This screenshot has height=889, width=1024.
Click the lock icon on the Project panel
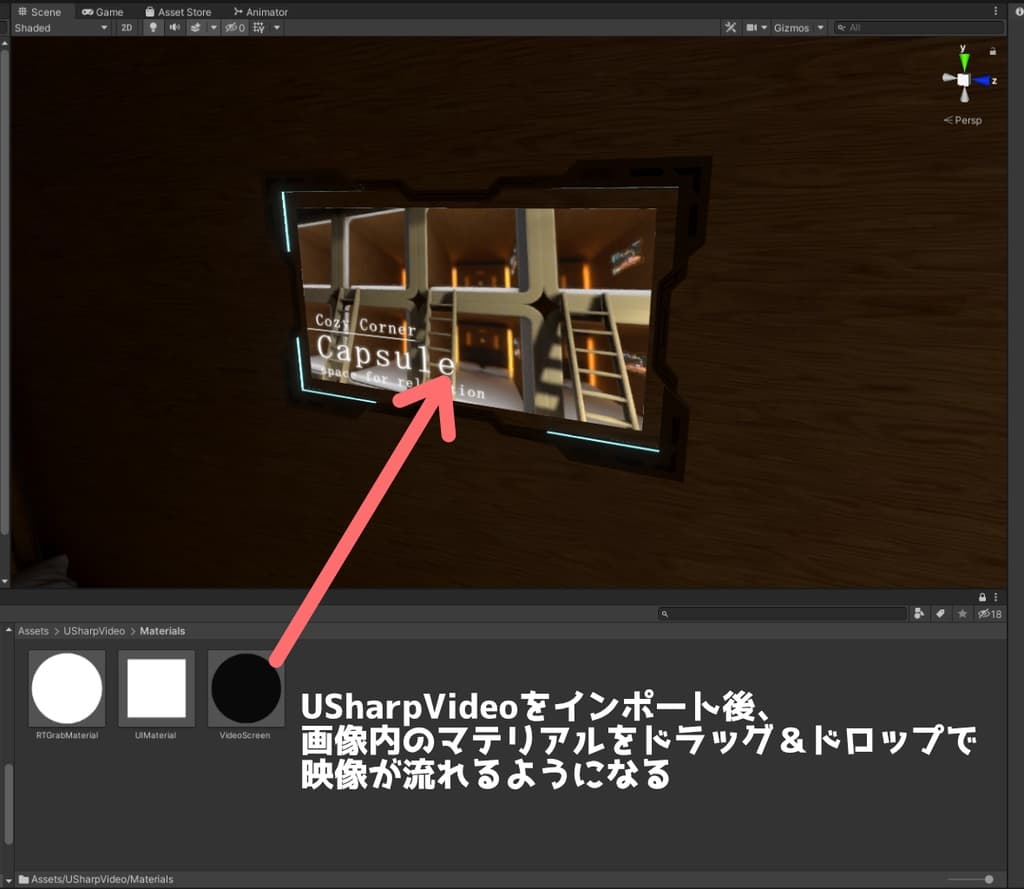tap(983, 597)
